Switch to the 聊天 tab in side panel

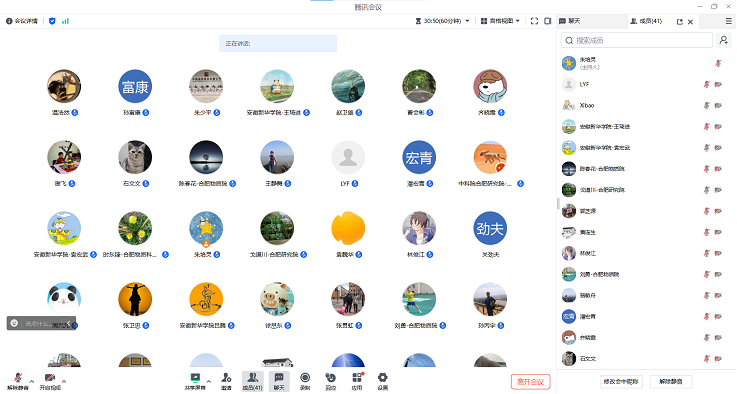click(x=570, y=21)
